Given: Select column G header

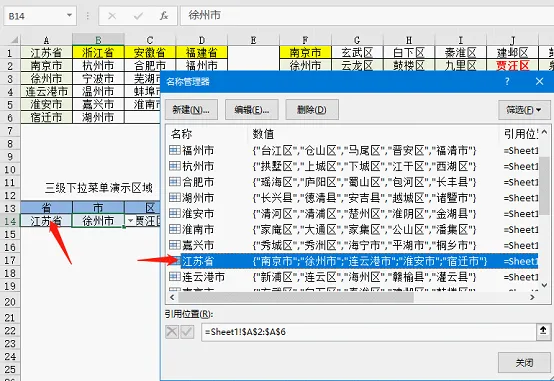Looking at the screenshot, I should [x=357, y=40].
